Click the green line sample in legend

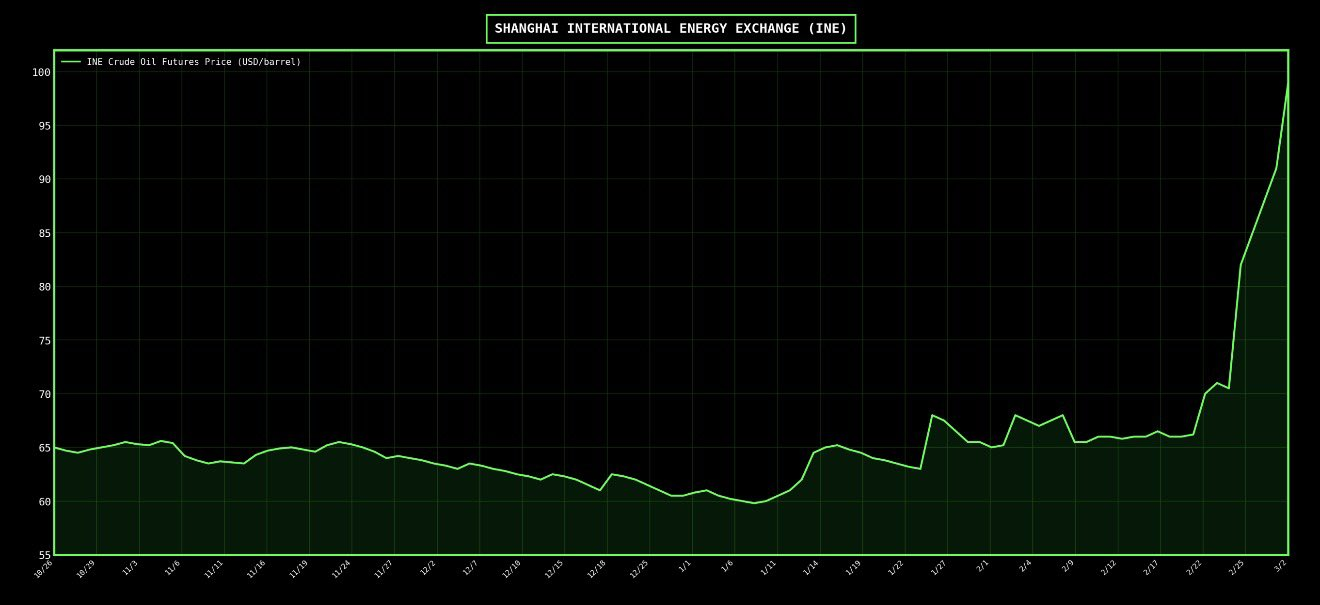pyautogui.click(x=71, y=62)
